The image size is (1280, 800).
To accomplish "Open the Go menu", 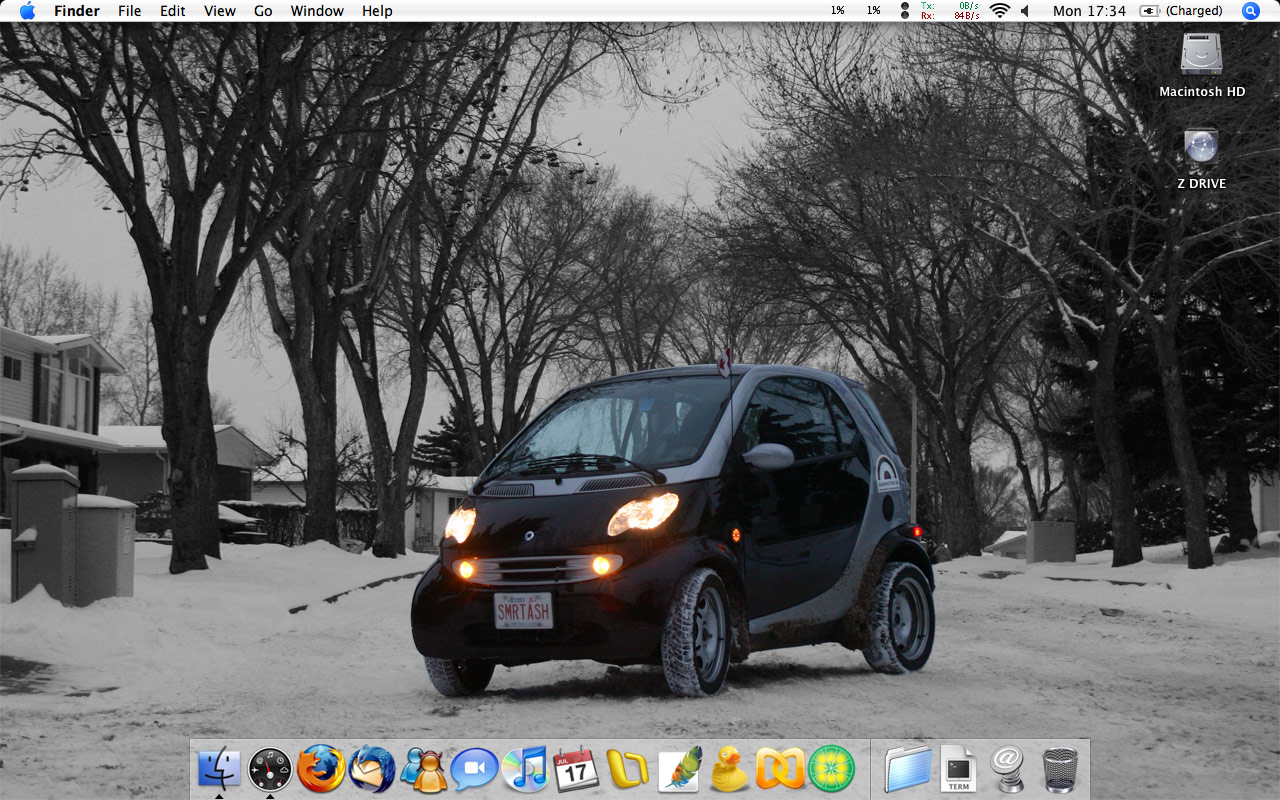I will click(263, 11).
